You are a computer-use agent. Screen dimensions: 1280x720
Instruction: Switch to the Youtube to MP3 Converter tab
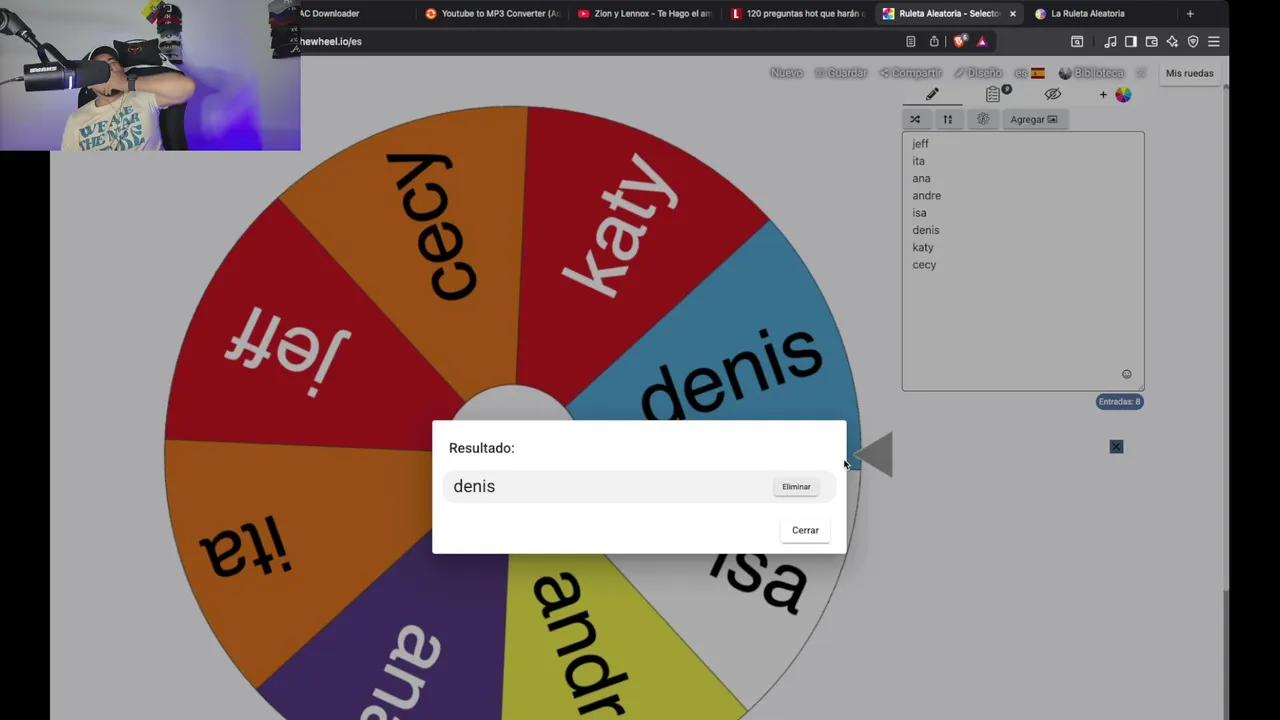tap(492, 14)
